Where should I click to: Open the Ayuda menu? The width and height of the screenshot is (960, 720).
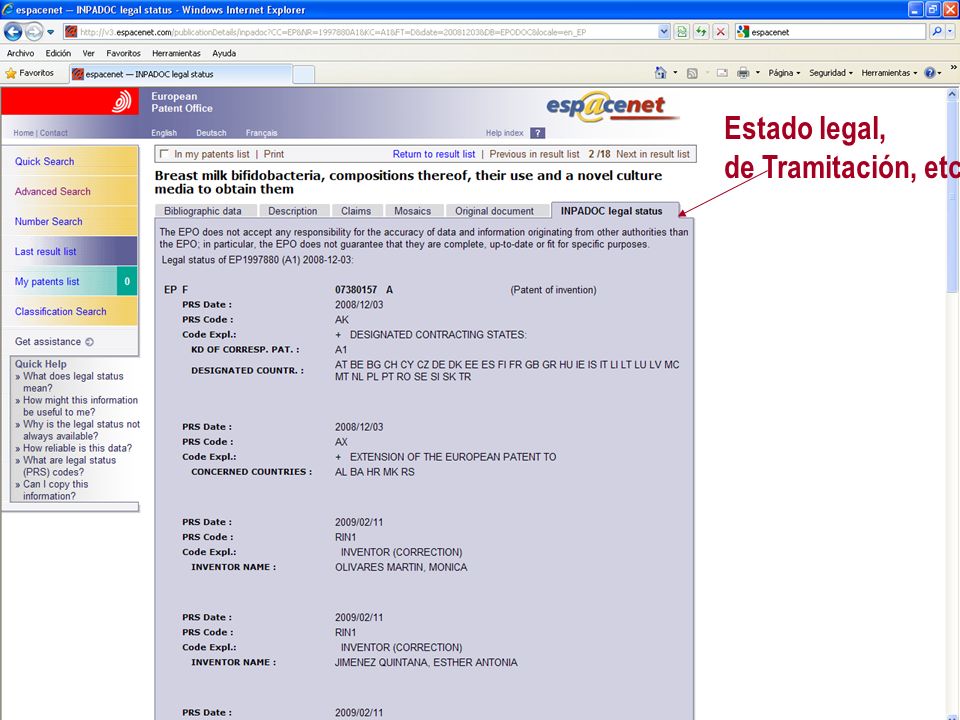pyautogui.click(x=224, y=53)
